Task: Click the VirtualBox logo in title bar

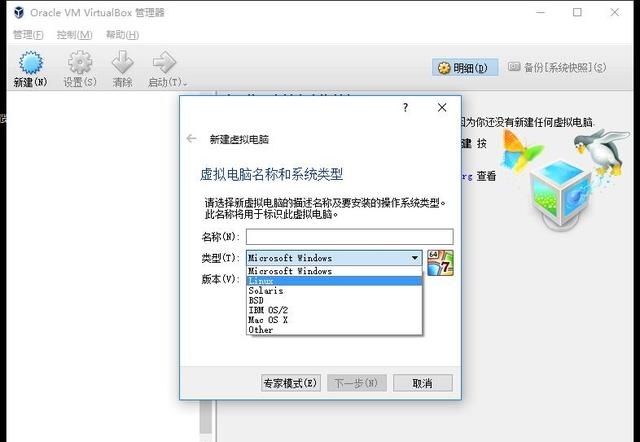Action: point(18,12)
